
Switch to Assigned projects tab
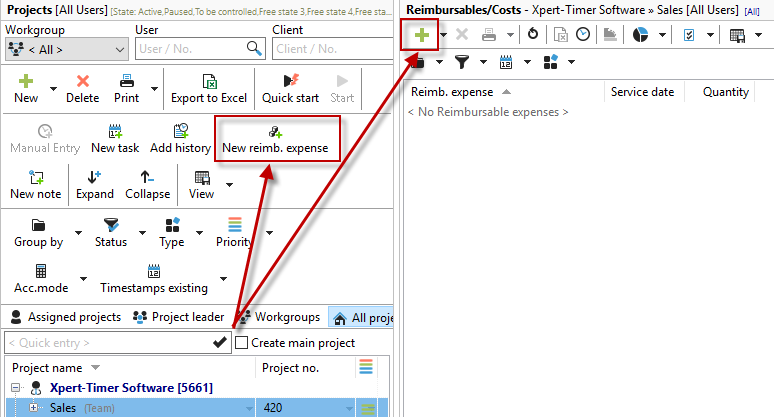(60, 317)
